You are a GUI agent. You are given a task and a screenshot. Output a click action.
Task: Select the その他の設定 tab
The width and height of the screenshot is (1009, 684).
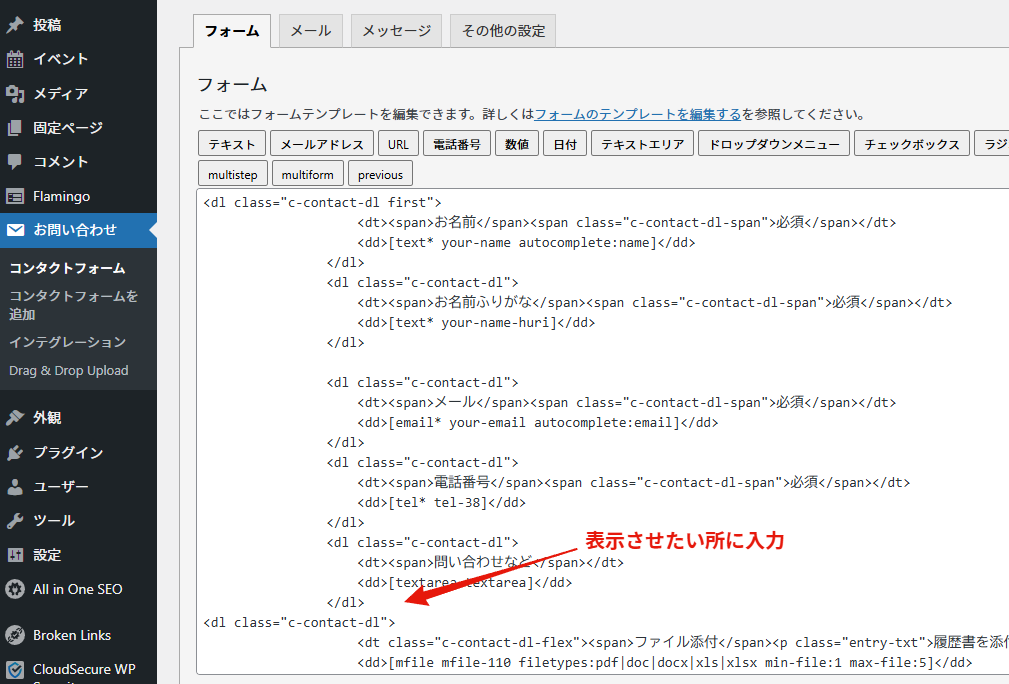503,31
